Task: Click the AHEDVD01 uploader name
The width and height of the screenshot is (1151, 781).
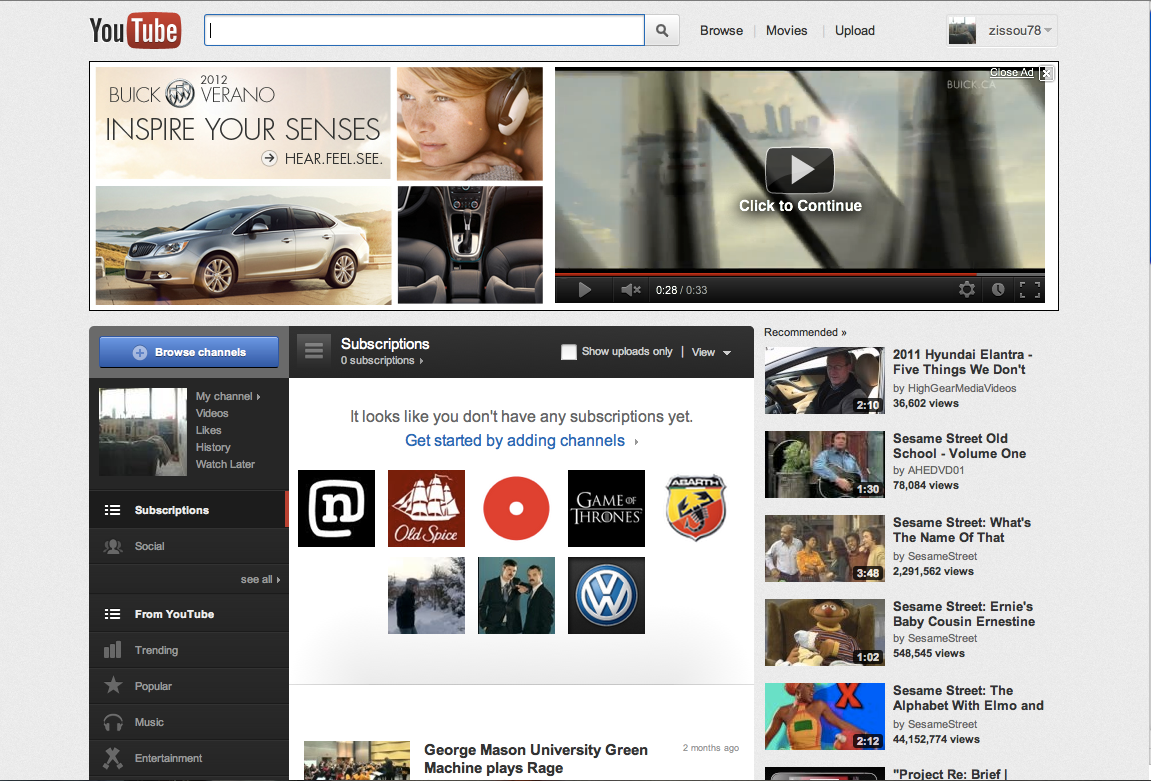Action: 936,471
